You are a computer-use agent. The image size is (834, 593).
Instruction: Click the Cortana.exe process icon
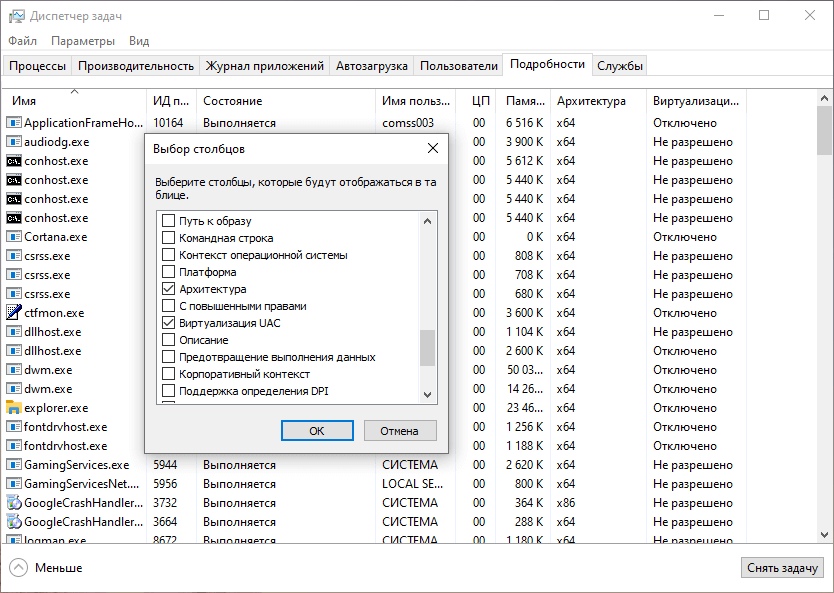pos(13,237)
